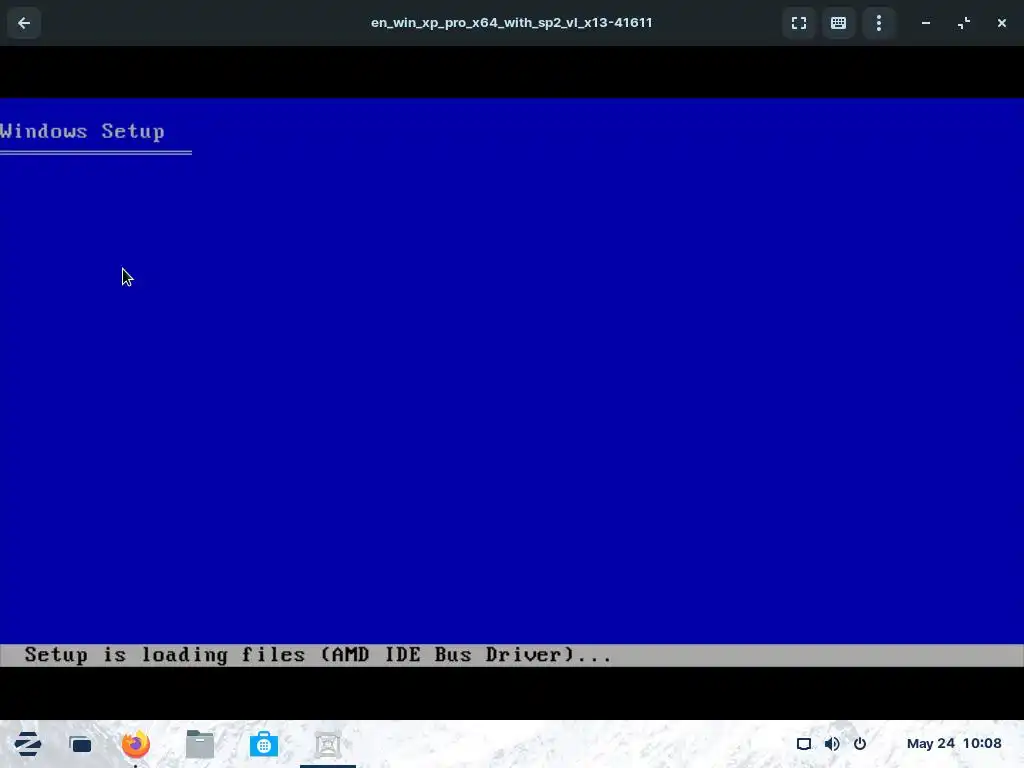Close the virtual machine window
The width and height of the screenshot is (1024, 768).
(x=1002, y=23)
